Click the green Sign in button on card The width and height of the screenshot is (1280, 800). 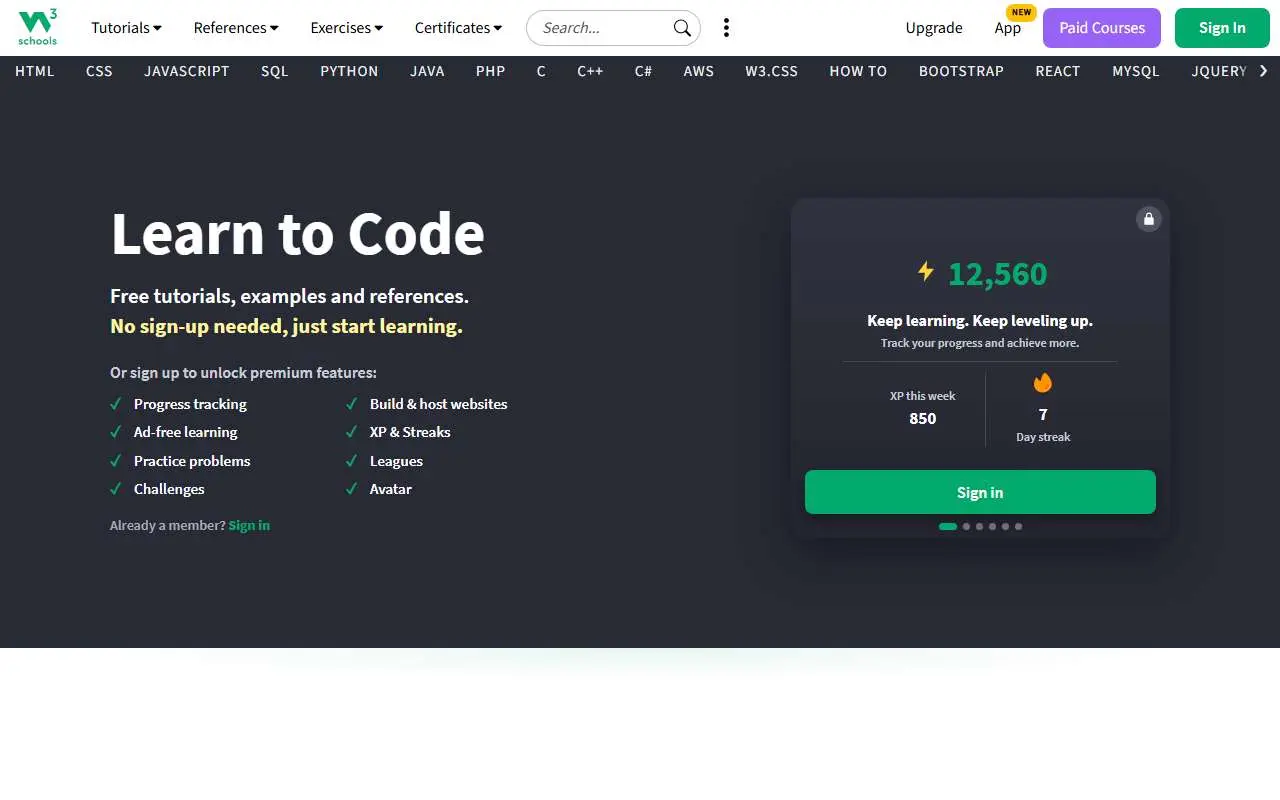coord(980,492)
